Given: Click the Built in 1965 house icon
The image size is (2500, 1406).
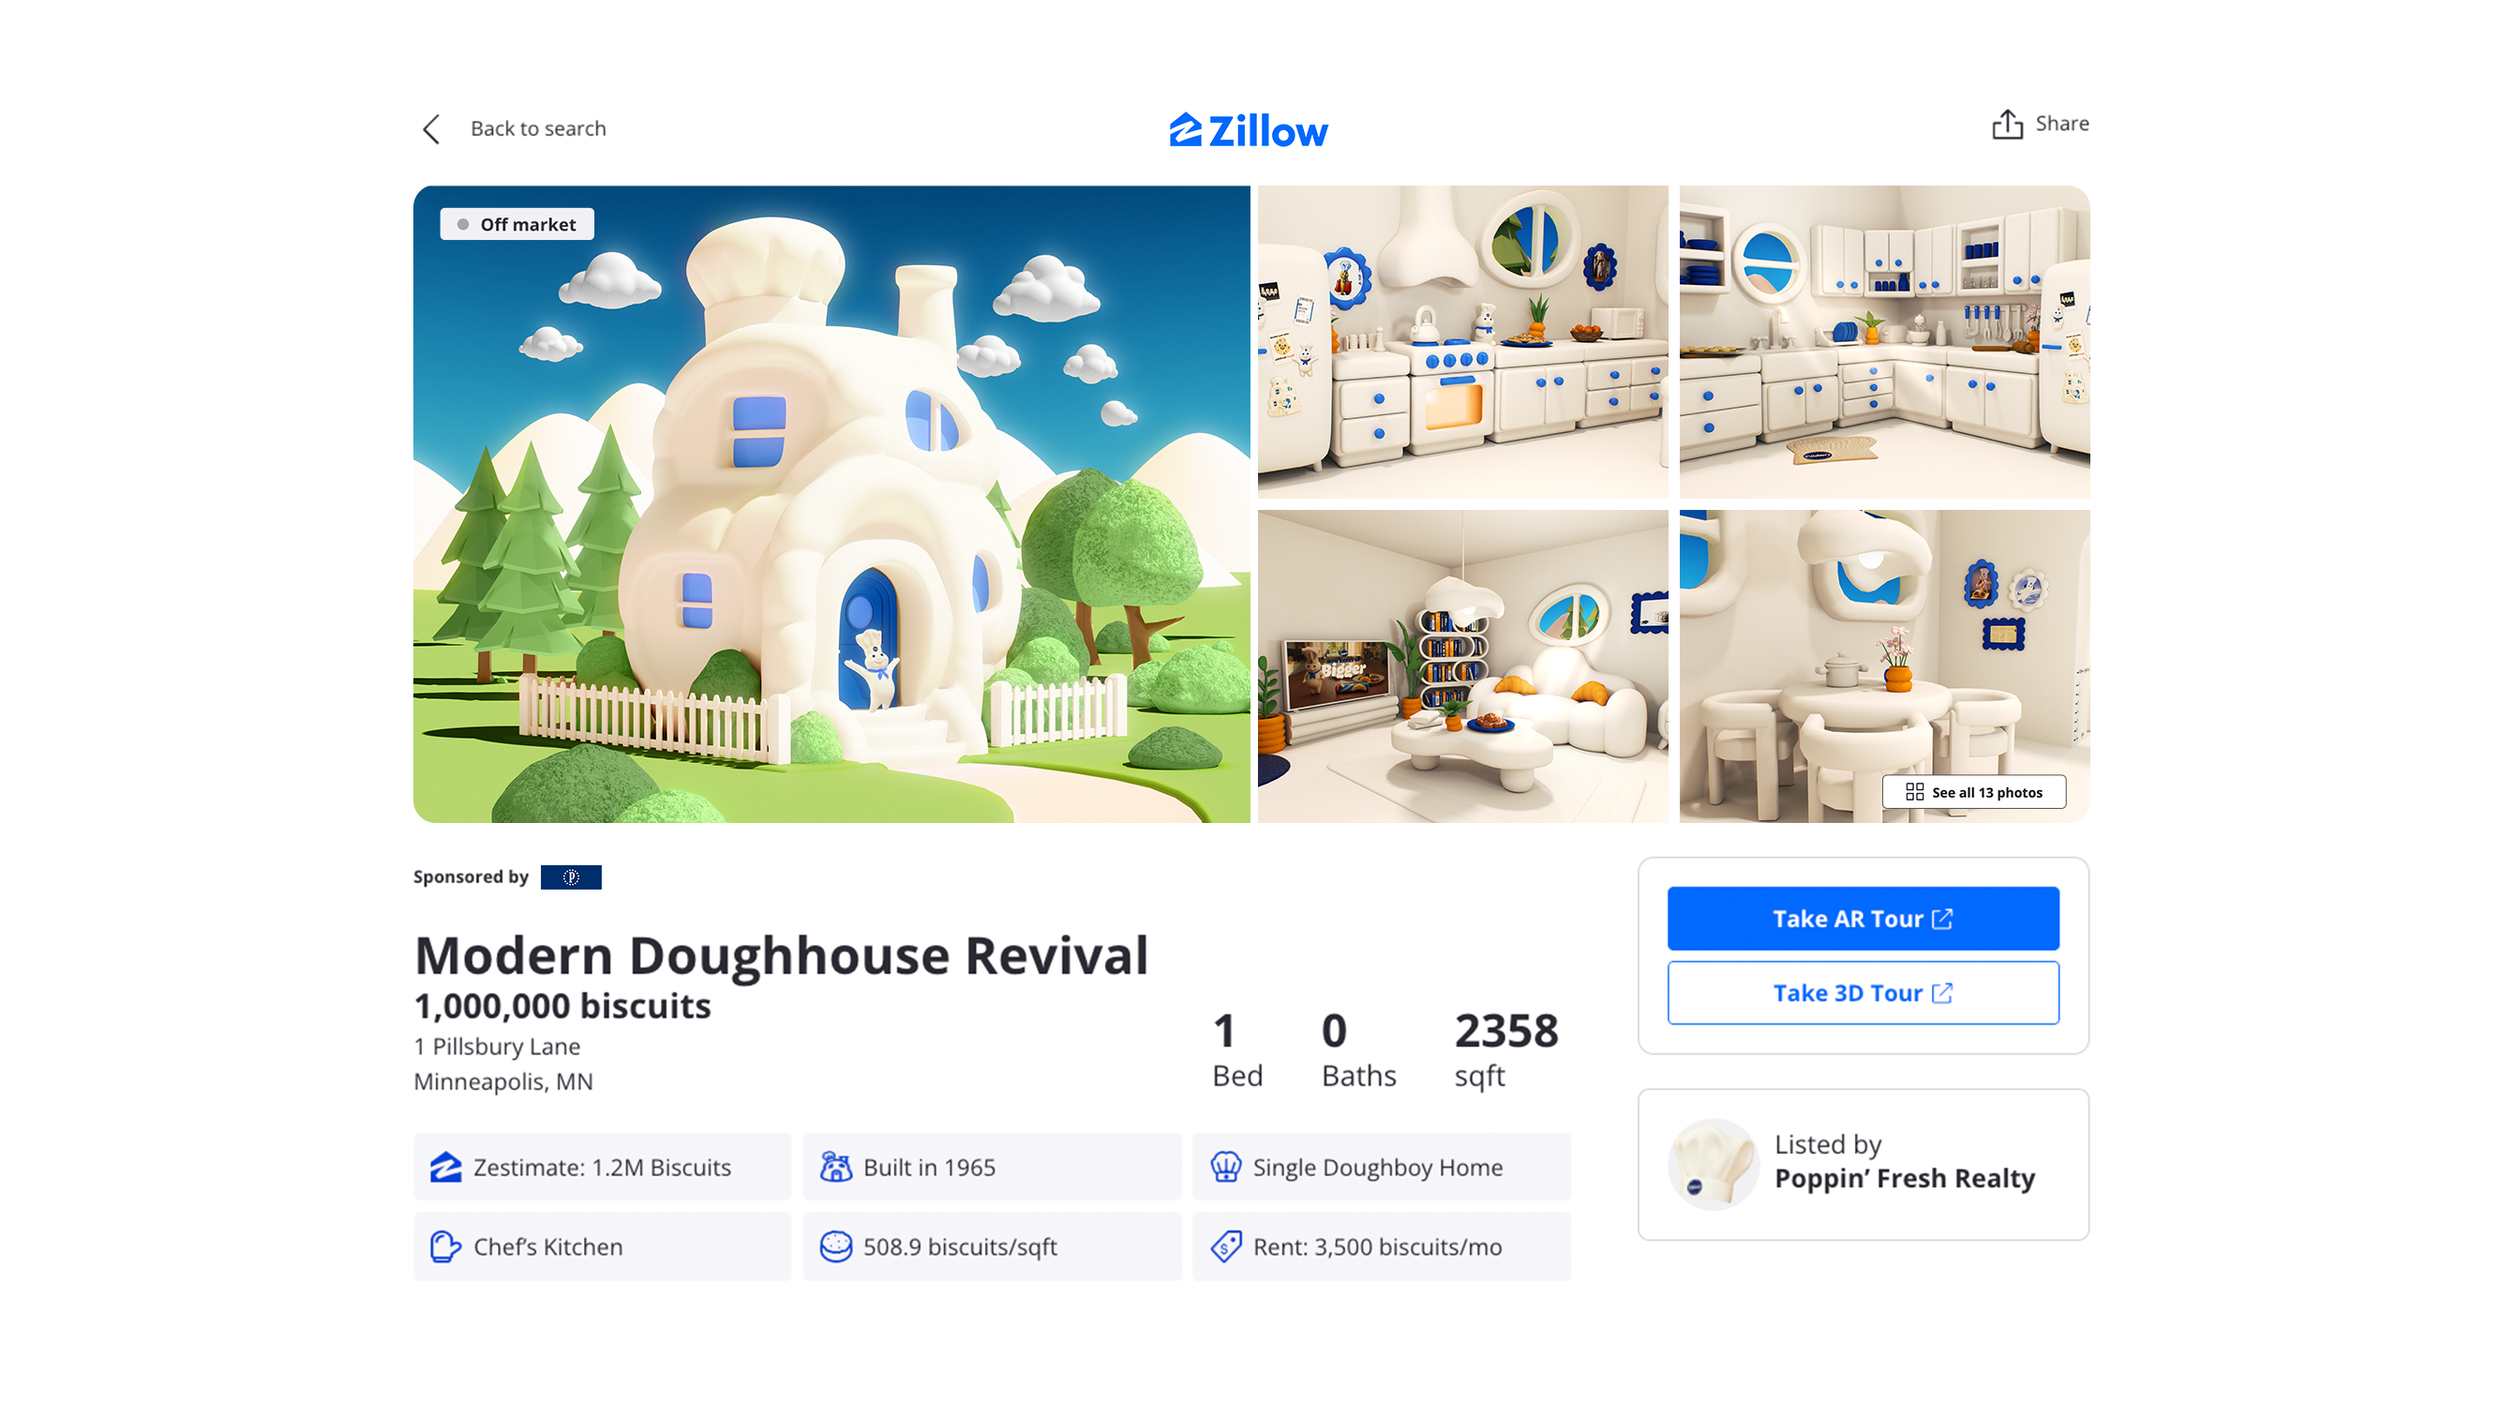Looking at the screenshot, I should pyautogui.click(x=836, y=1167).
